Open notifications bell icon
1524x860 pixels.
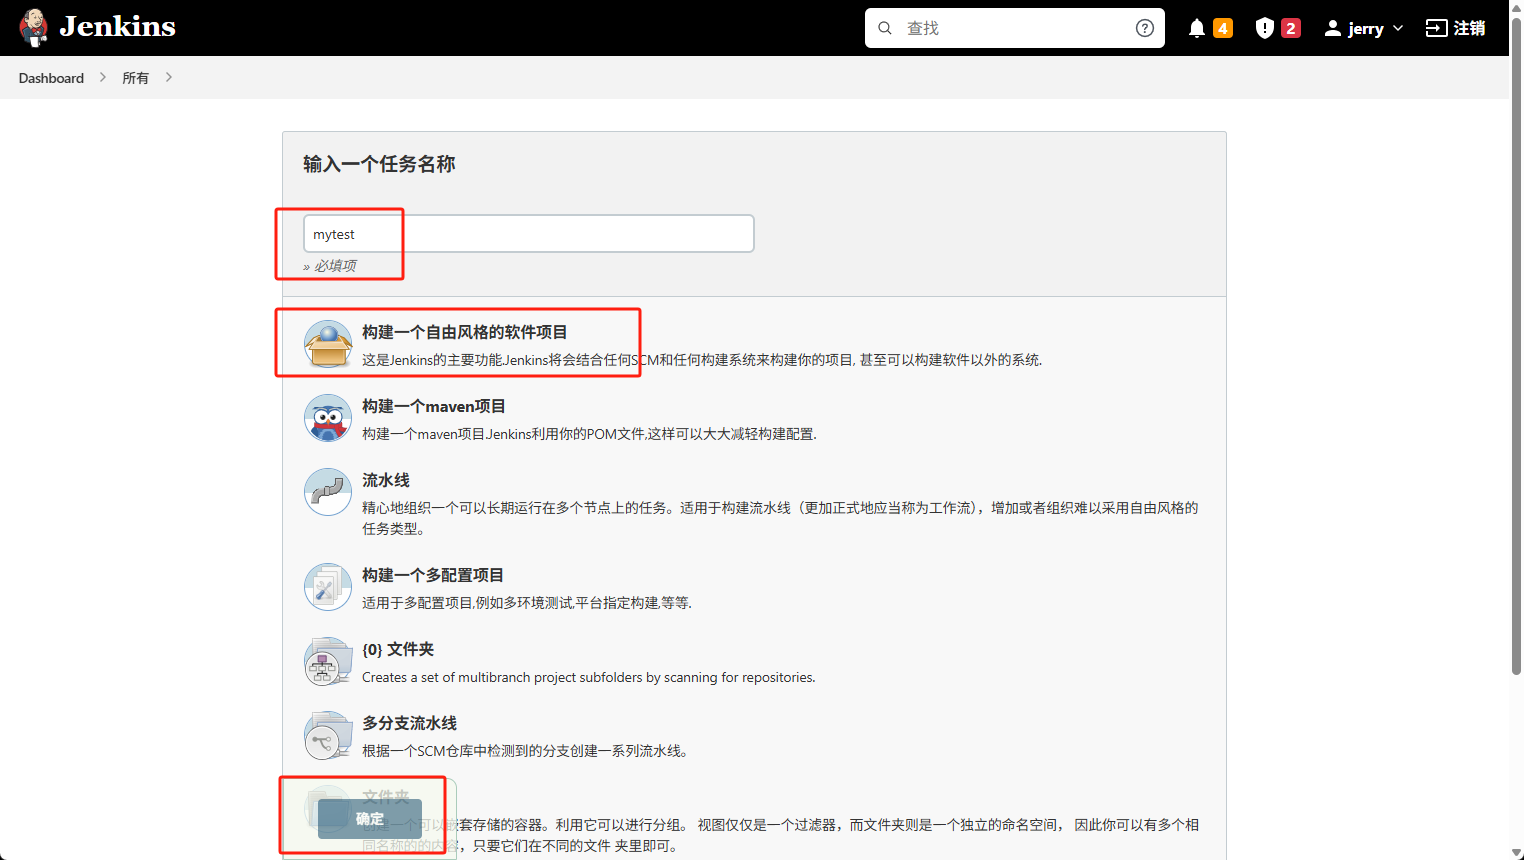1197,28
